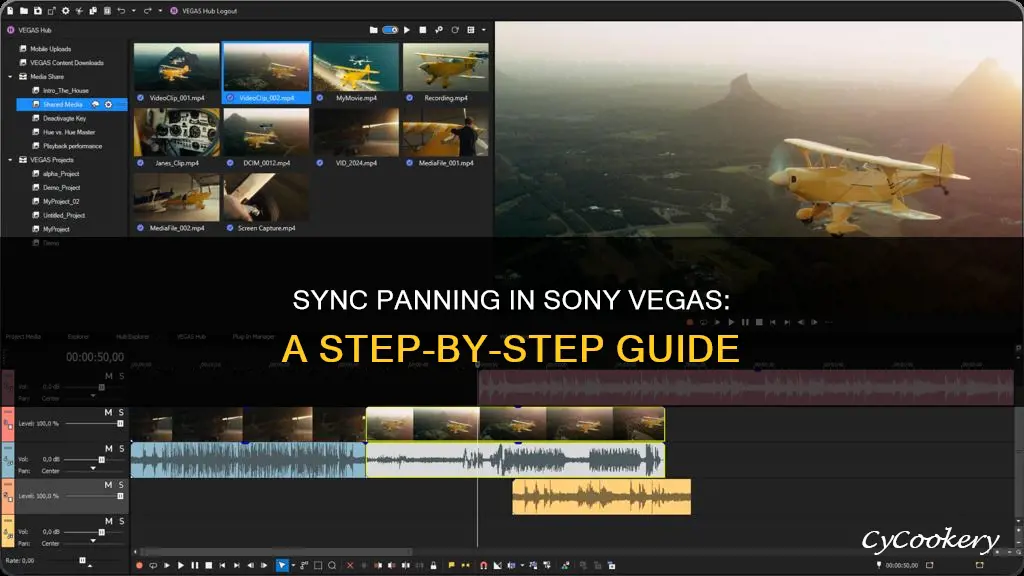Open the edit tool dropdown arrow

tap(293, 566)
